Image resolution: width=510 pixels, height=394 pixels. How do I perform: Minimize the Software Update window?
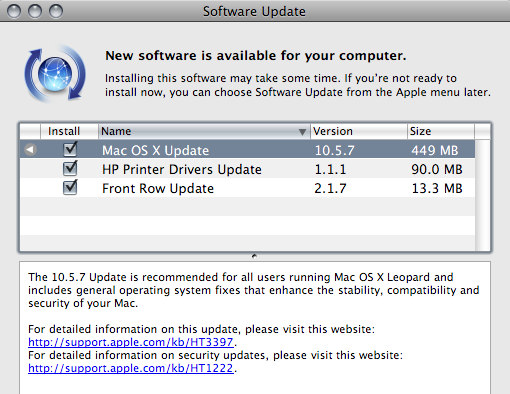click(x=35, y=11)
